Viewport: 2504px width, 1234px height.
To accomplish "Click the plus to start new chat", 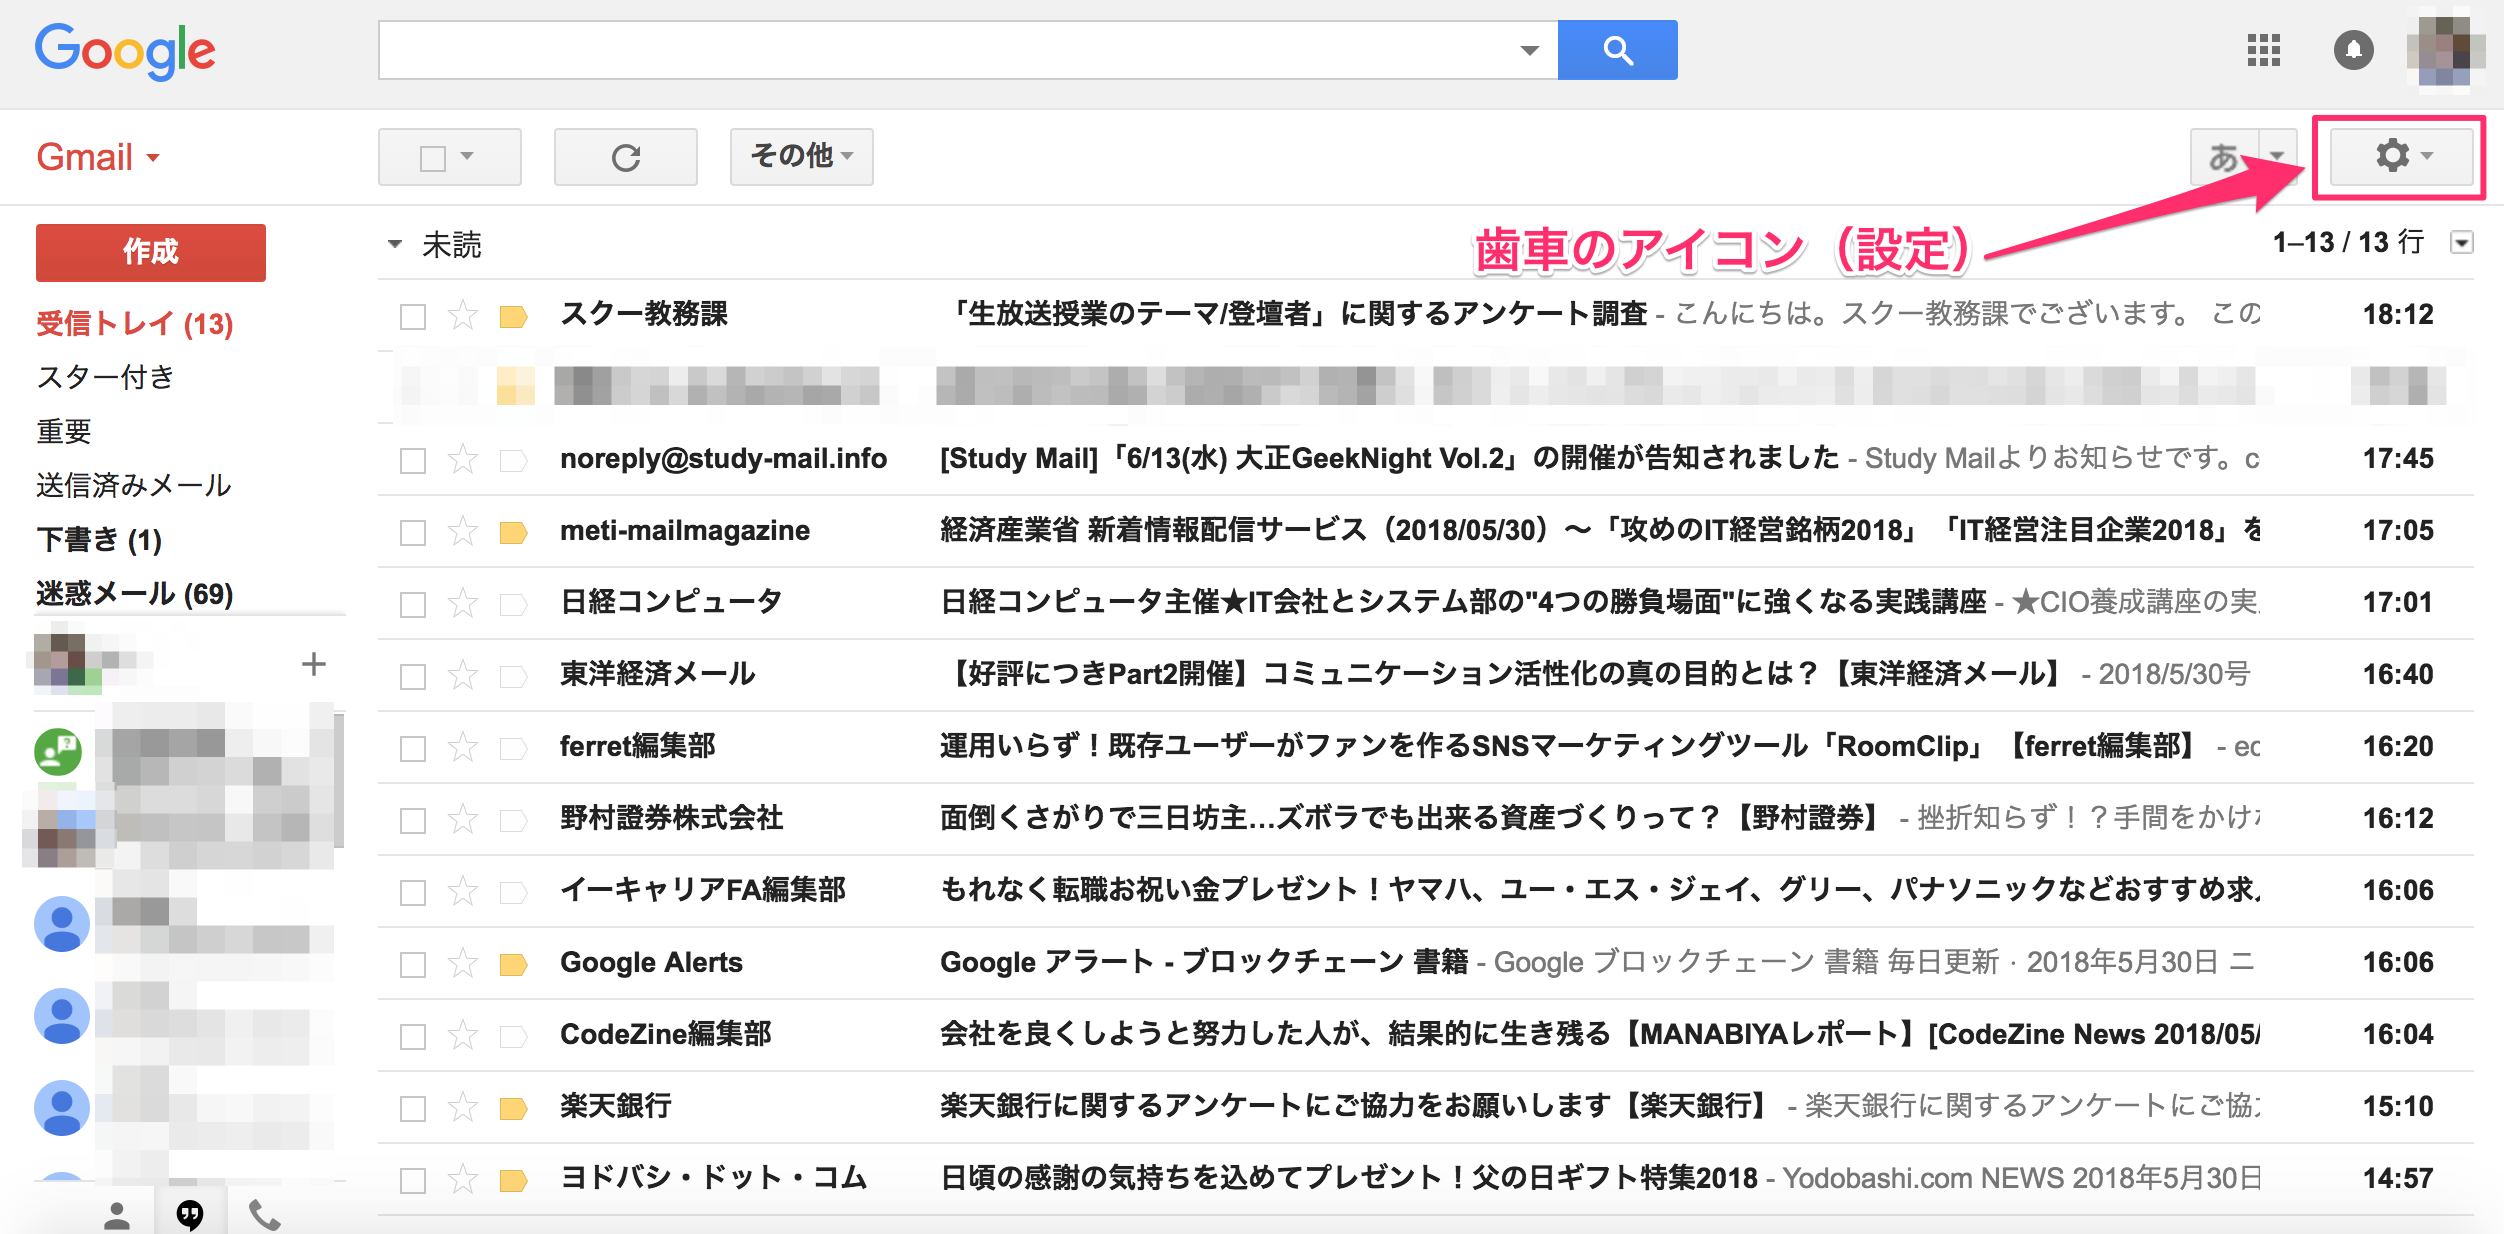I will [x=314, y=664].
